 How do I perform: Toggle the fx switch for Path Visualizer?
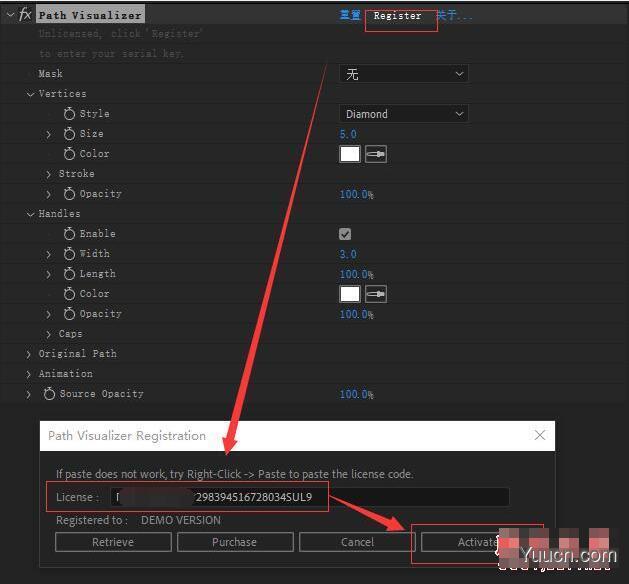pos(25,14)
